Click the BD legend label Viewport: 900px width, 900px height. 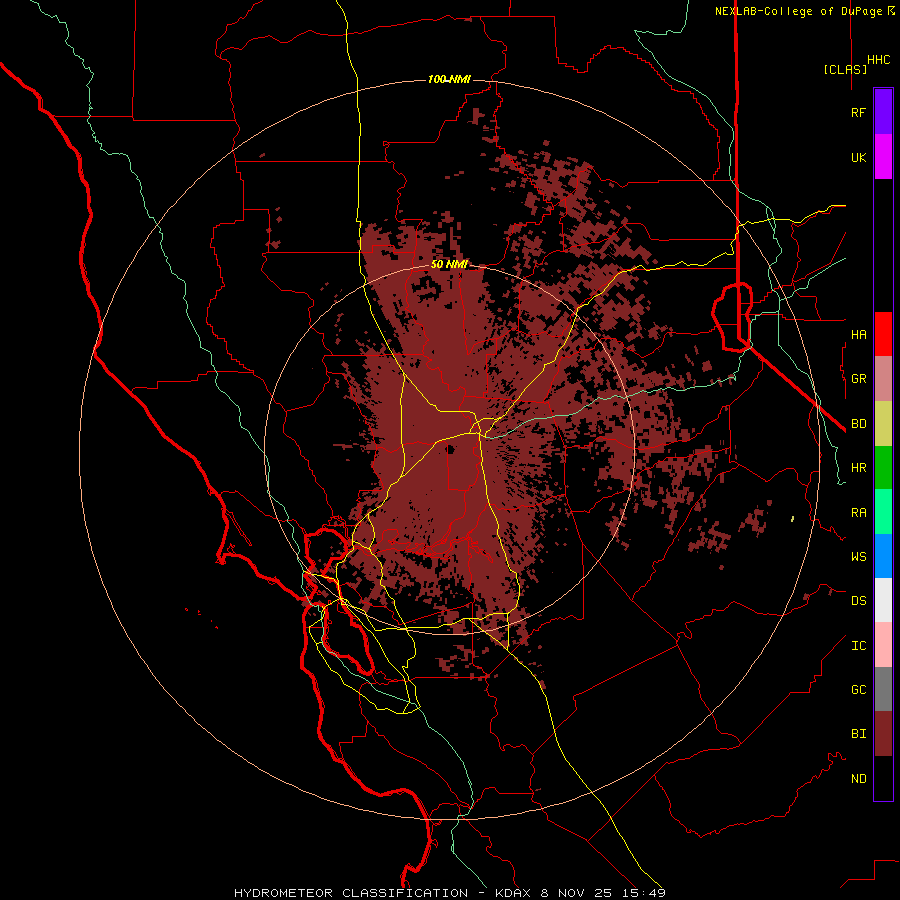pos(858,424)
